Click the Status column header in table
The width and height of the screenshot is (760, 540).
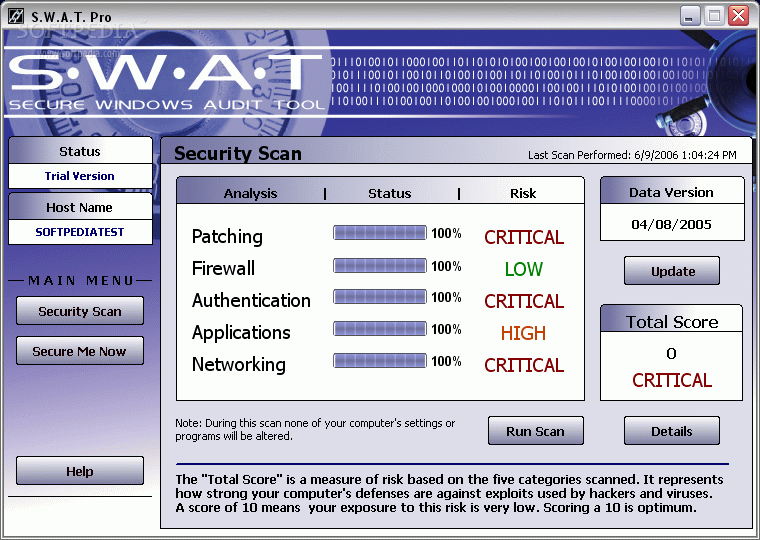point(390,193)
